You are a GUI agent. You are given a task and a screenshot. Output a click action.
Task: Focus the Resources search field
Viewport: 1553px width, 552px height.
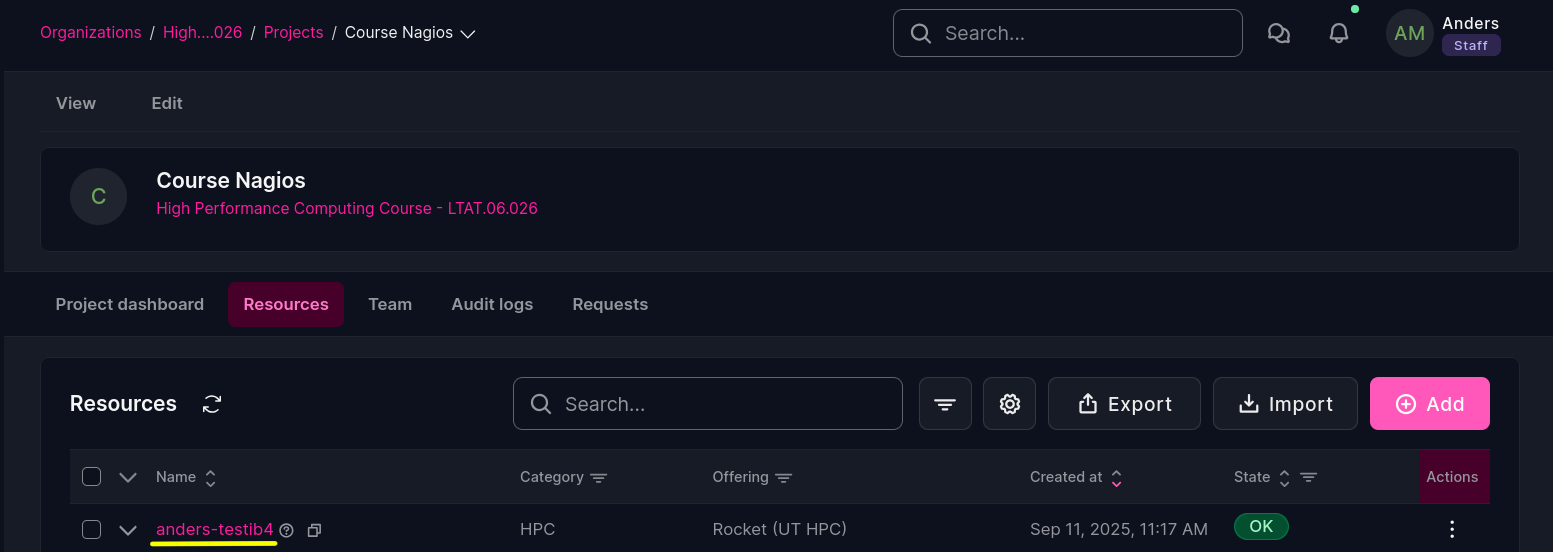[x=708, y=403]
